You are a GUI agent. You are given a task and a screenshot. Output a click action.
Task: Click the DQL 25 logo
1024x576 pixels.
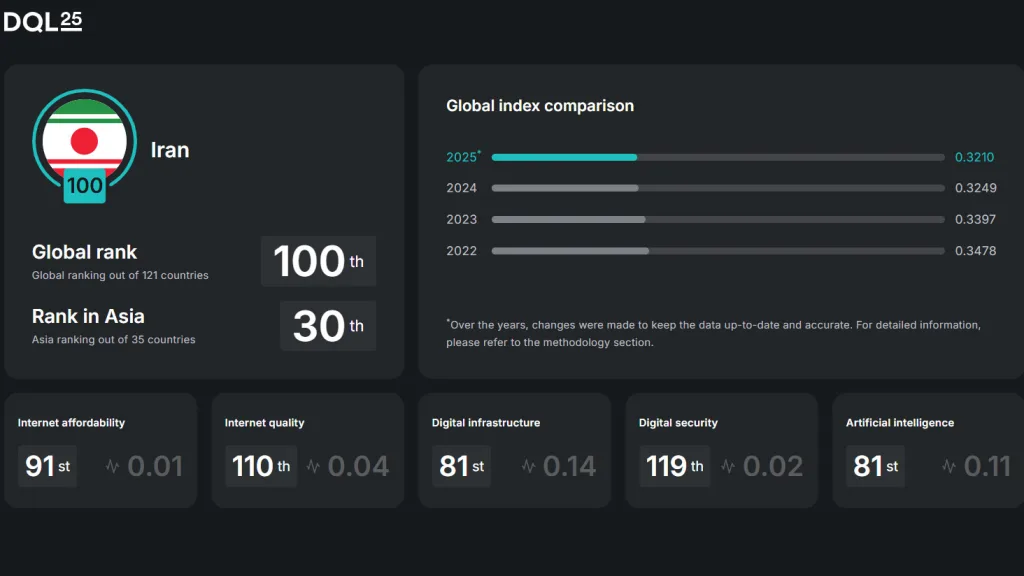(x=43, y=22)
